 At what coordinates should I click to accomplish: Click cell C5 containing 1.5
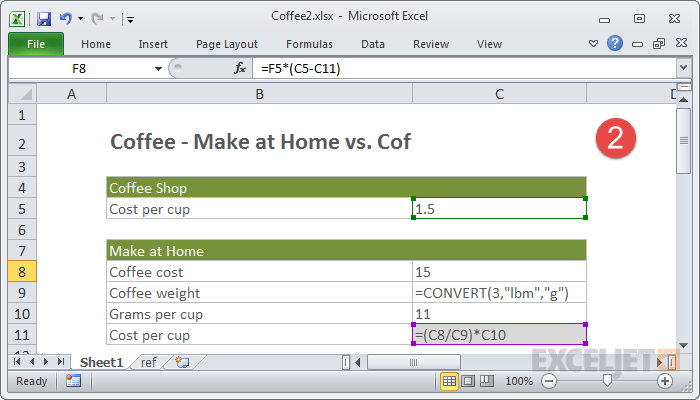[500, 209]
